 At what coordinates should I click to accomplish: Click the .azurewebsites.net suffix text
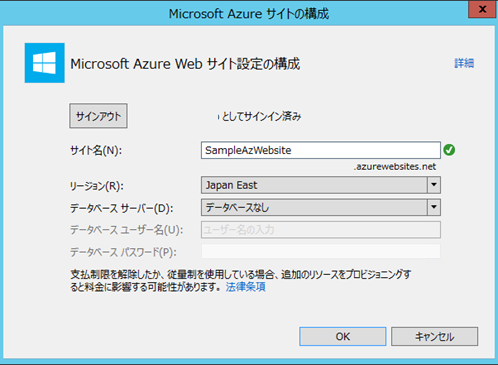[395, 166]
